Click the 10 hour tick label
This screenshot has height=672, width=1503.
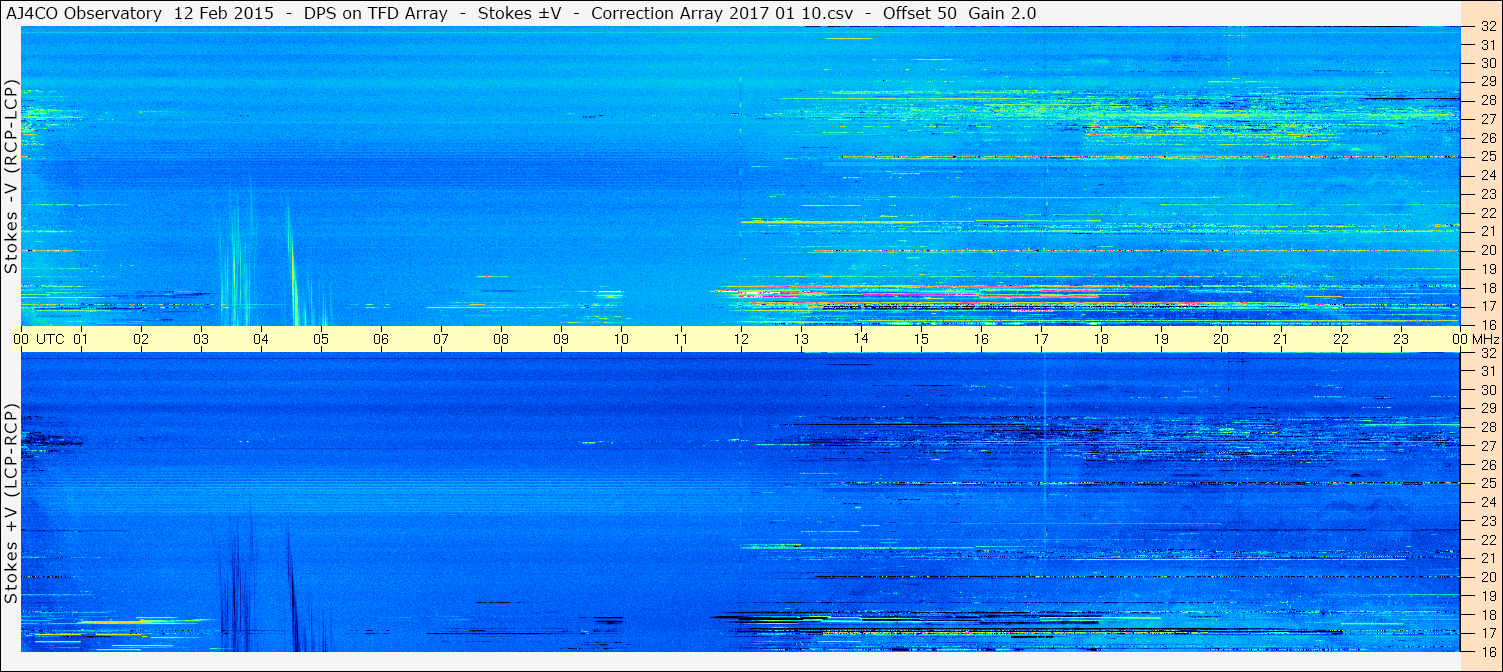[x=621, y=339]
